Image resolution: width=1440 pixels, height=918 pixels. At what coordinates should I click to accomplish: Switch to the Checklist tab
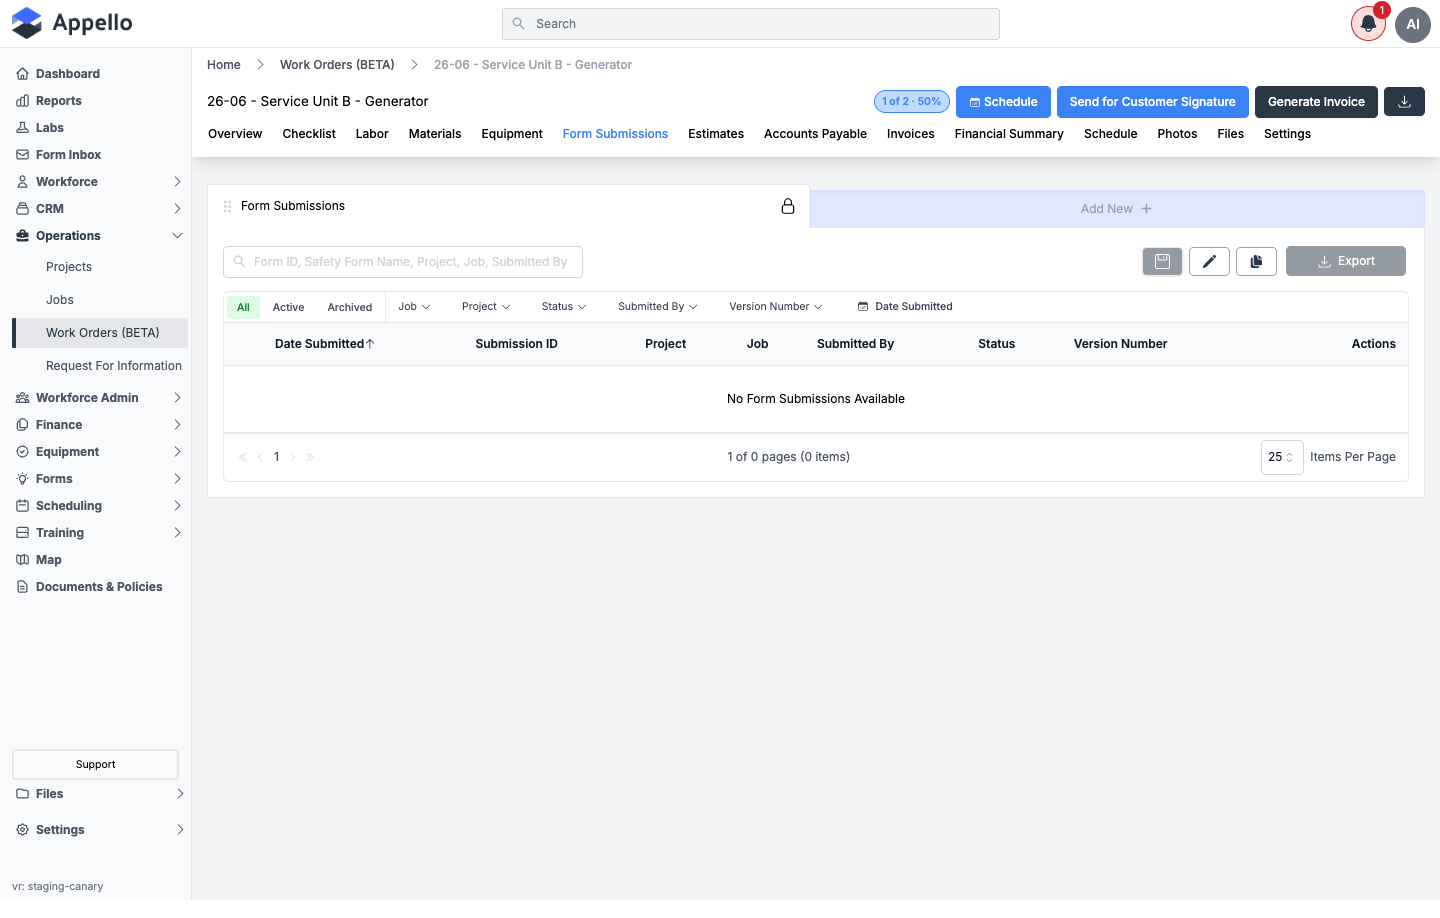click(x=309, y=134)
